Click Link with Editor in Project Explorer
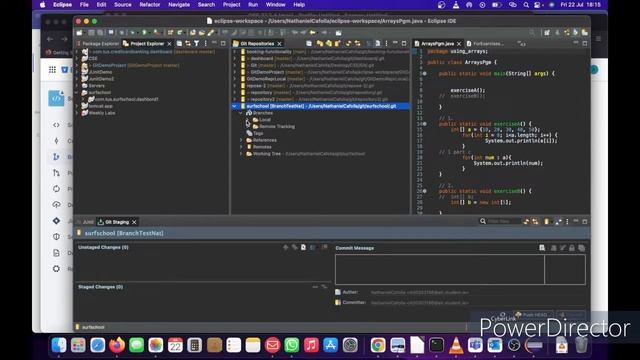 [188, 44]
